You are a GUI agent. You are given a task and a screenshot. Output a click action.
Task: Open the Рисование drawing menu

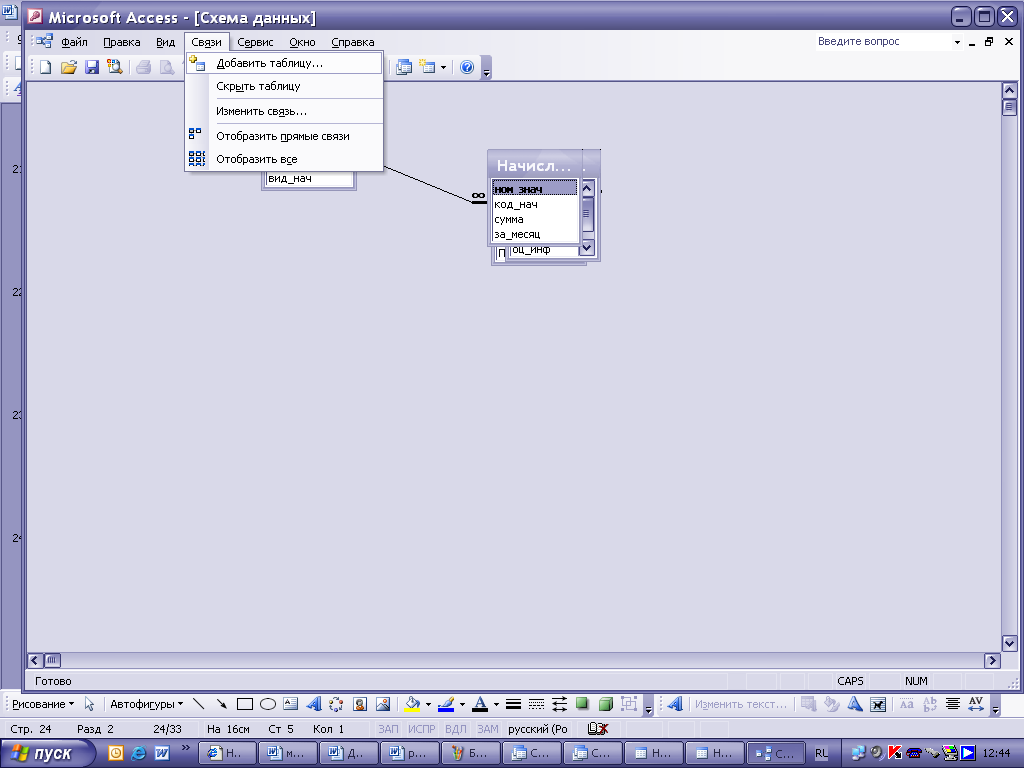pos(43,704)
